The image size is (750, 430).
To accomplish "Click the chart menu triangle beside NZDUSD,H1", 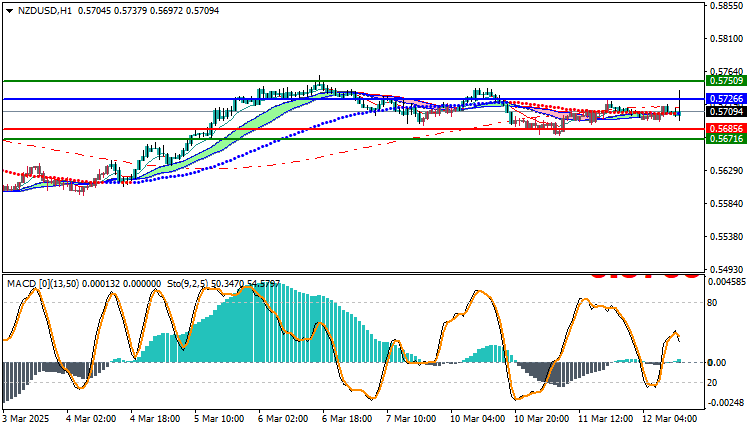I will click(x=10, y=11).
